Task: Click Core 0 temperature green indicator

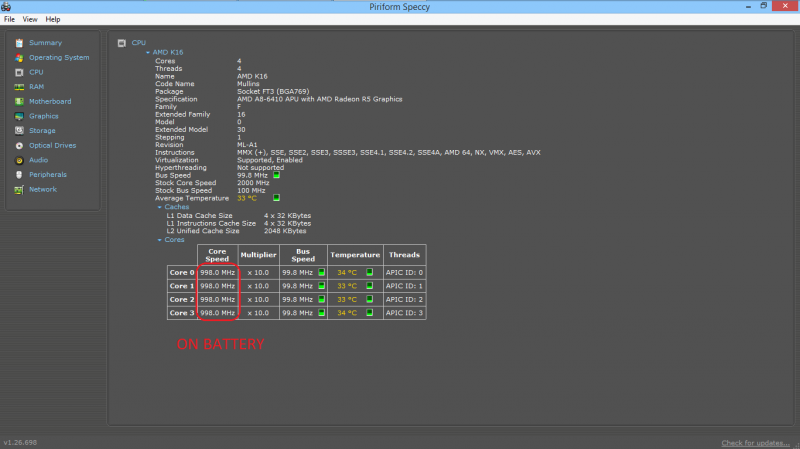Action: pyautogui.click(x=369, y=272)
